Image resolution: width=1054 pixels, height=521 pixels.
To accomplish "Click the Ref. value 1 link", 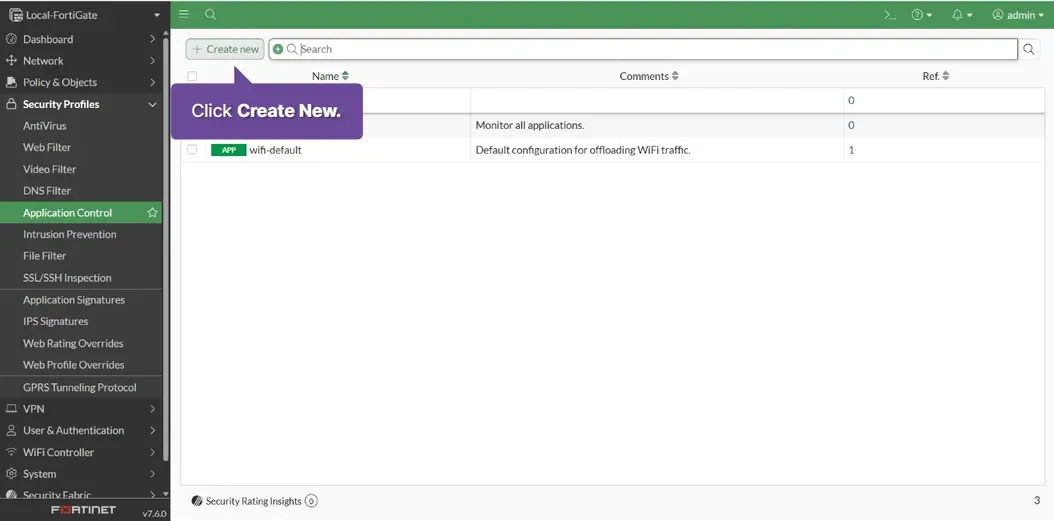I will [851, 150].
